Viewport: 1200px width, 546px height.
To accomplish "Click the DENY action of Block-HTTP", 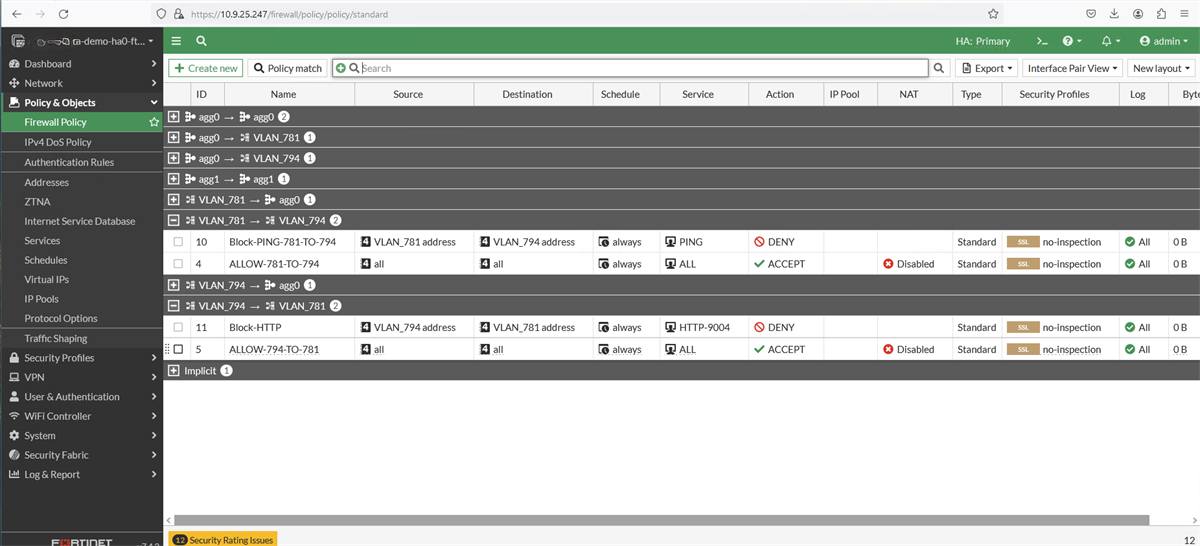I will [774, 327].
